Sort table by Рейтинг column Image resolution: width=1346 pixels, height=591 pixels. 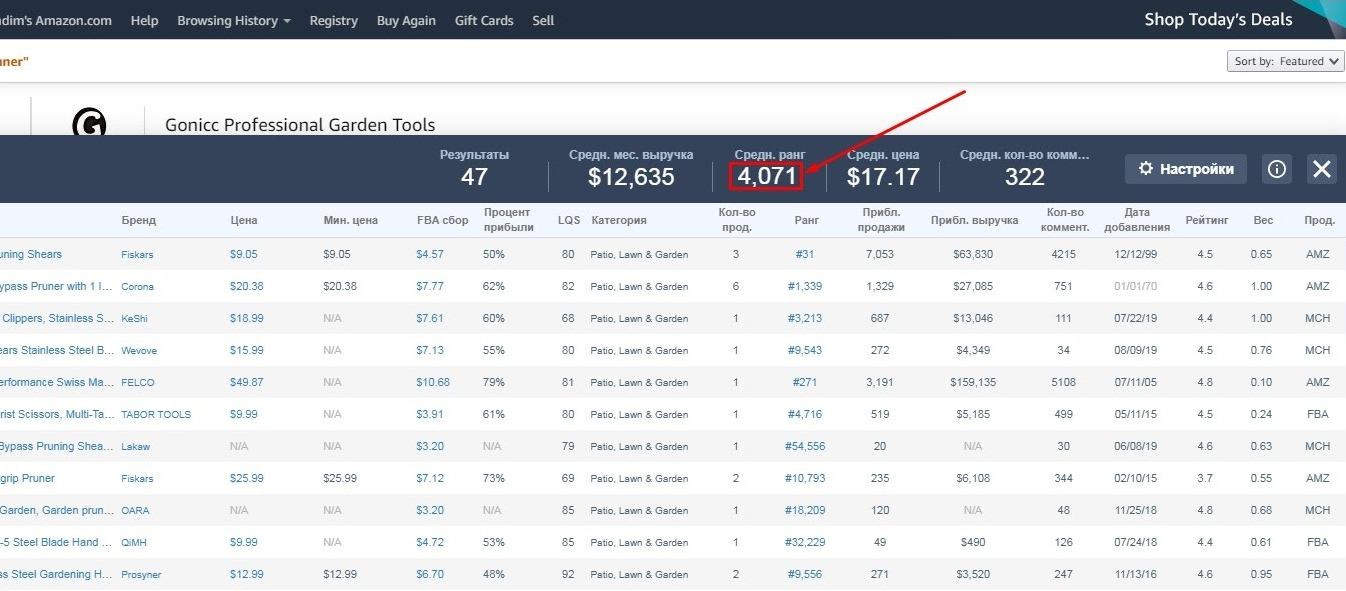(x=1205, y=220)
